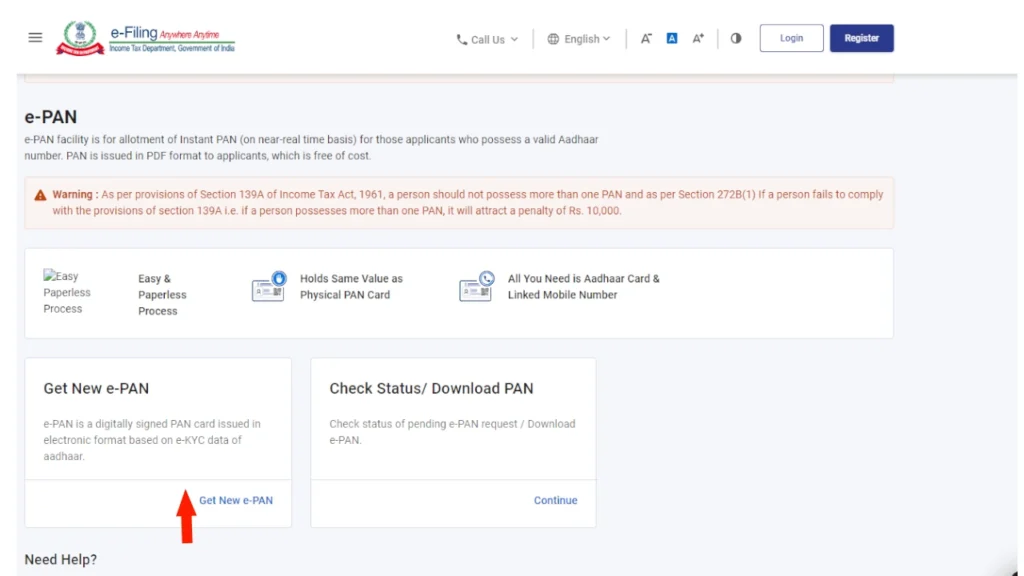This screenshot has height=576, width=1024.
Task: Click the e-PAN facility description paragraph
Action: click(312, 148)
